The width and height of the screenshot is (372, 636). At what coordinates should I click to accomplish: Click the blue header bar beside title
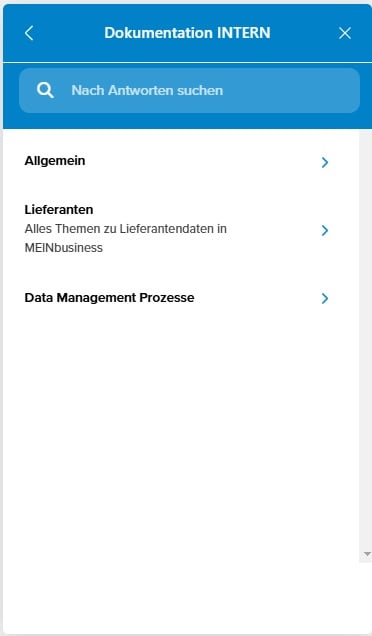pos(304,33)
